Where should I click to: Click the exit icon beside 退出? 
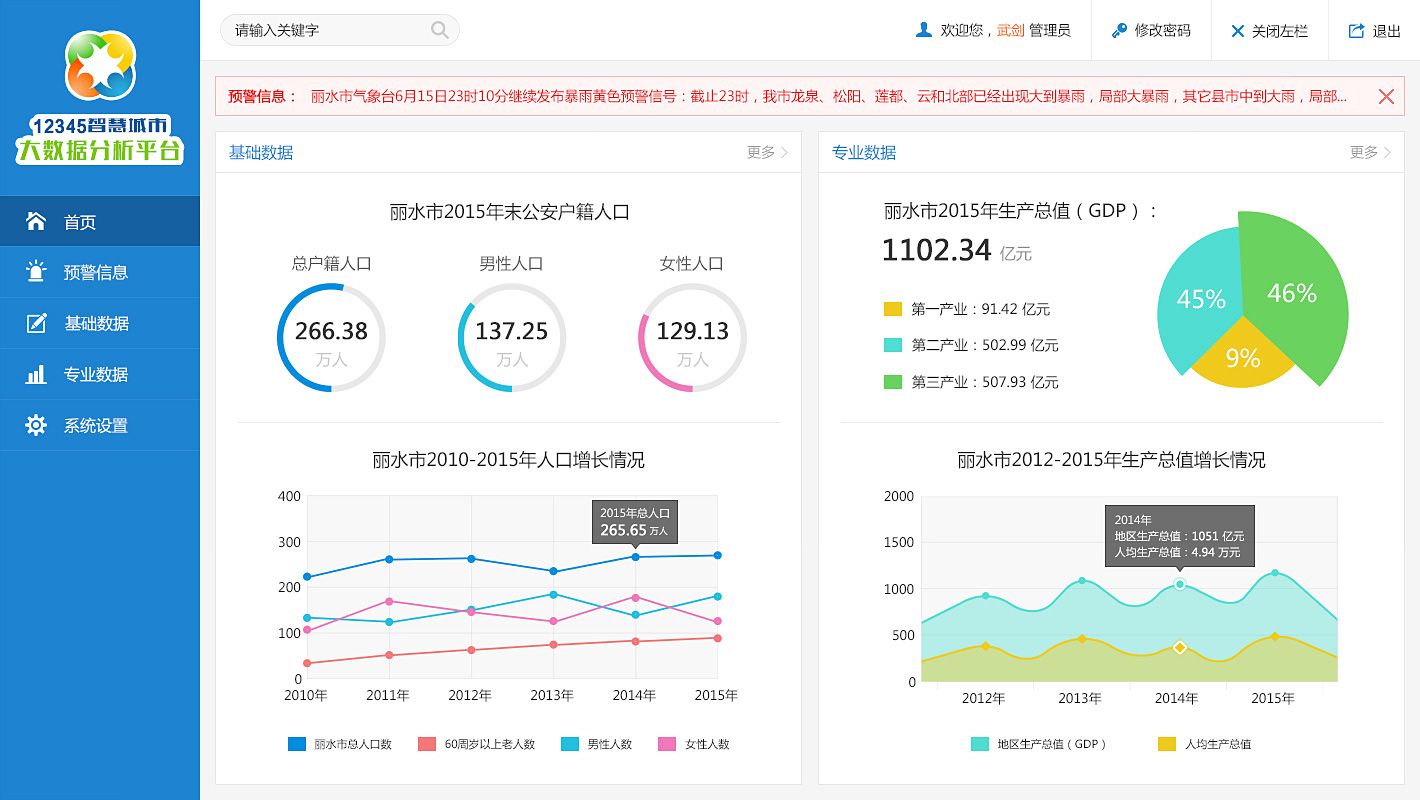pos(1356,30)
